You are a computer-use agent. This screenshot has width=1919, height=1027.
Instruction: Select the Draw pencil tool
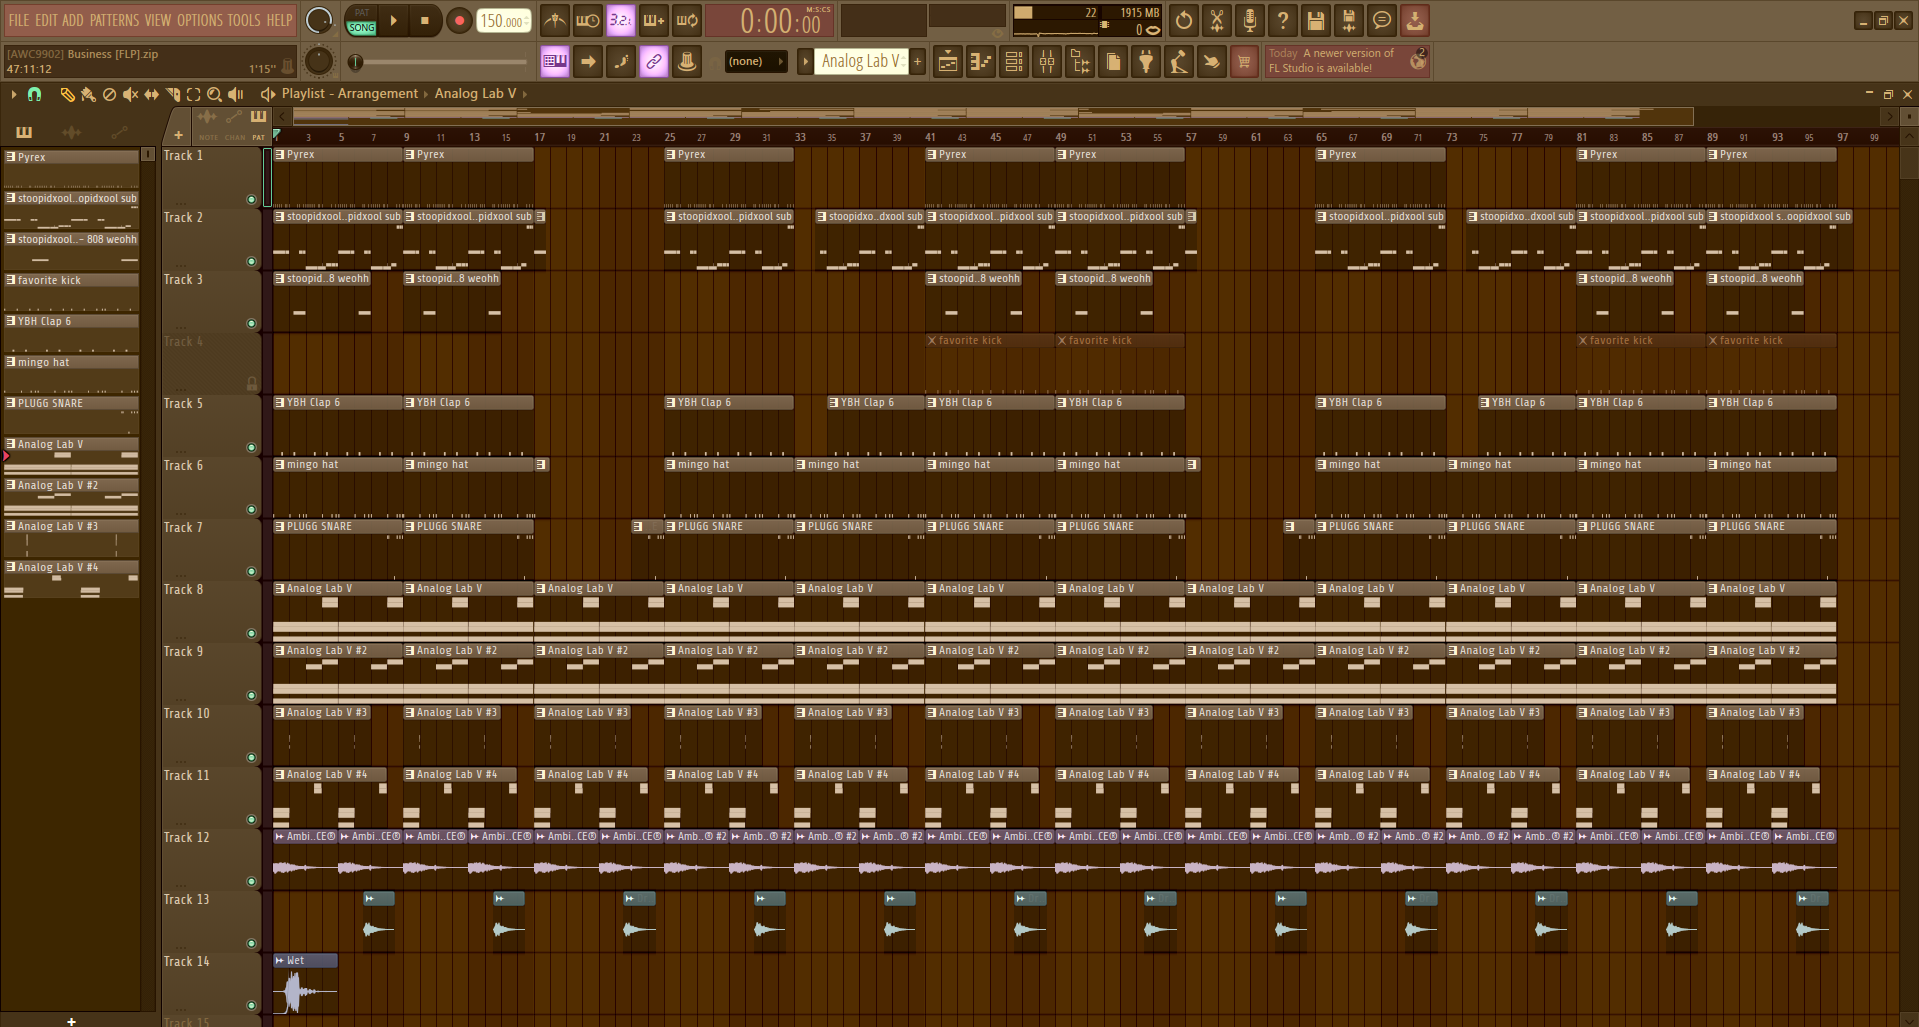(x=67, y=94)
